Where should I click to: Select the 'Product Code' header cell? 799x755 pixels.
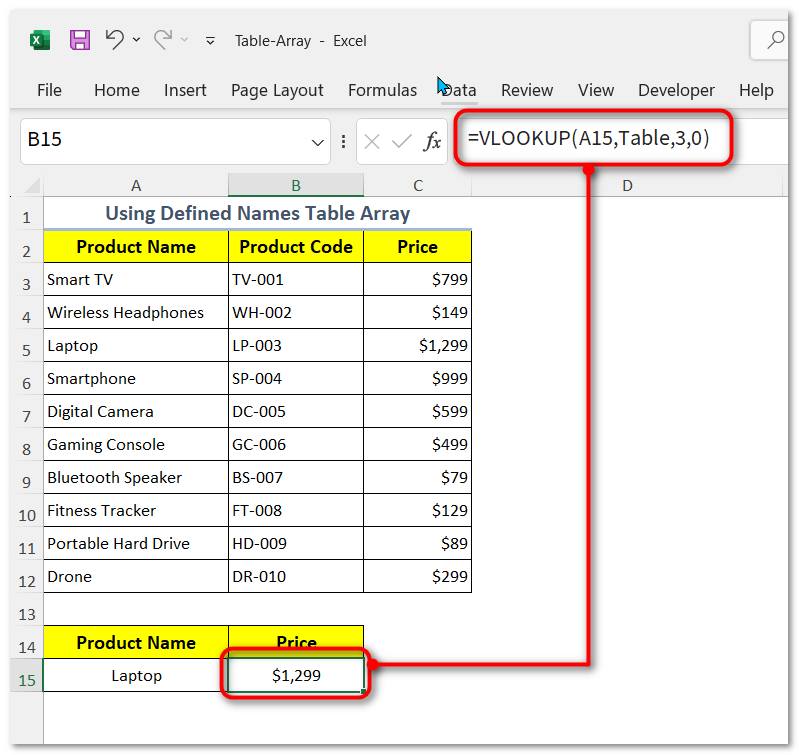(x=296, y=247)
